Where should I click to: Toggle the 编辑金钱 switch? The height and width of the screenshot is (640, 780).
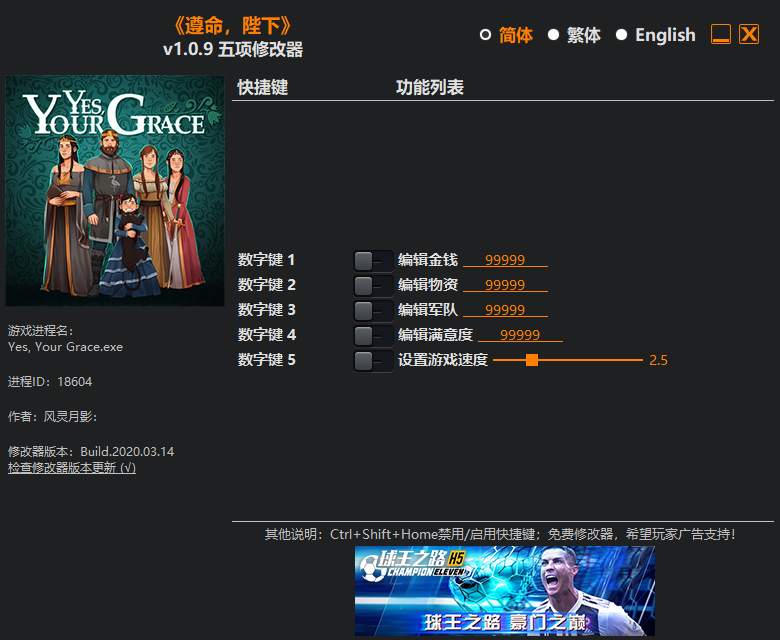(372, 261)
